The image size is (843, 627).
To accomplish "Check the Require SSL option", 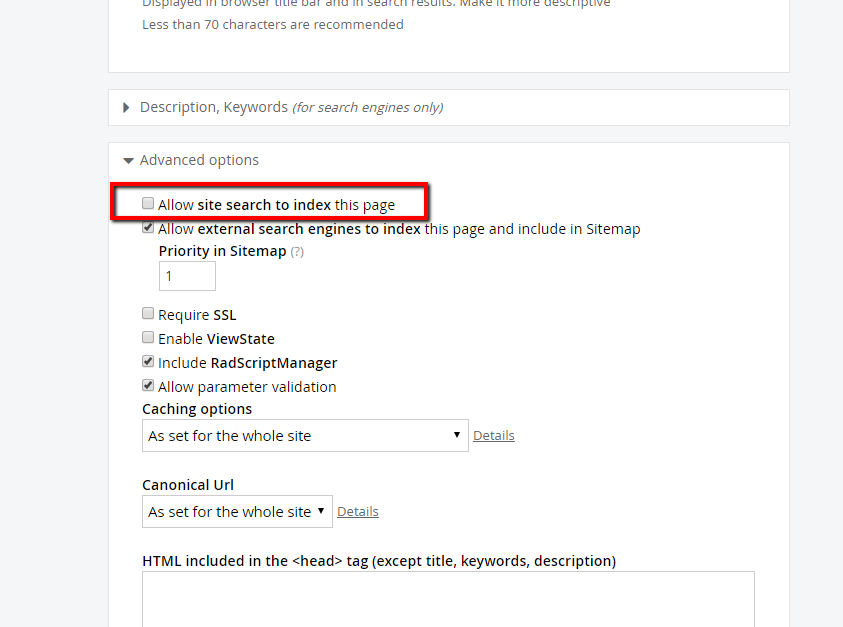I will (148, 313).
